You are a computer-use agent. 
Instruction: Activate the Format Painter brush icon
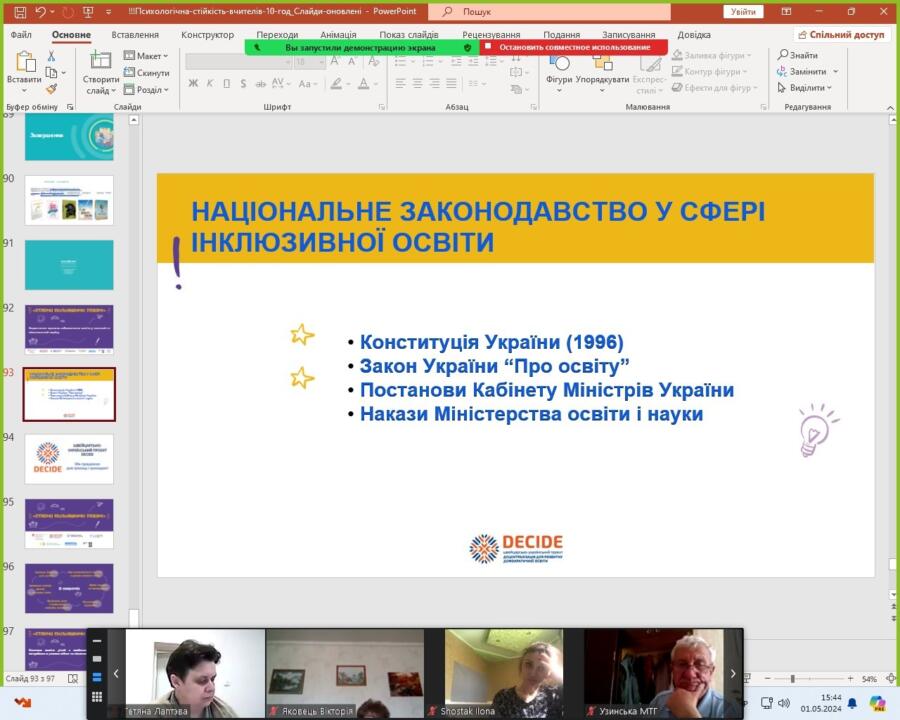tap(51, 89)
